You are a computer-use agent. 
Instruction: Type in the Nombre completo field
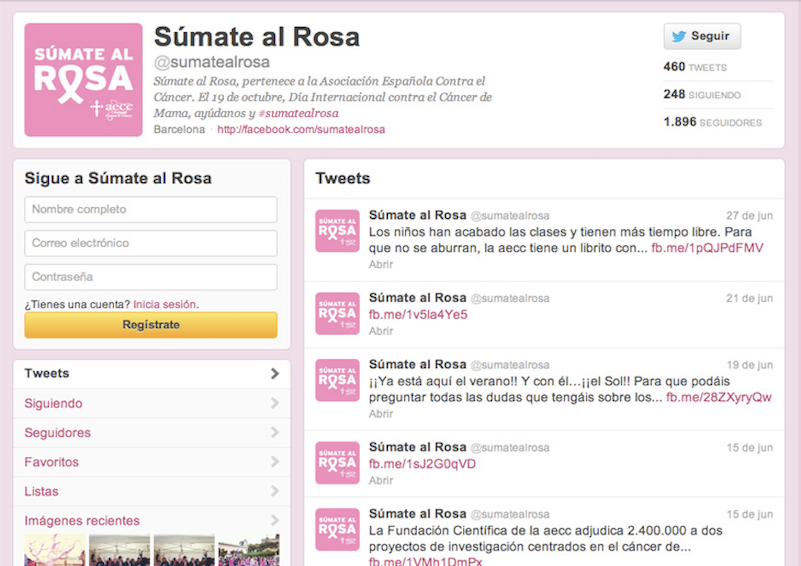pos(151,210)
